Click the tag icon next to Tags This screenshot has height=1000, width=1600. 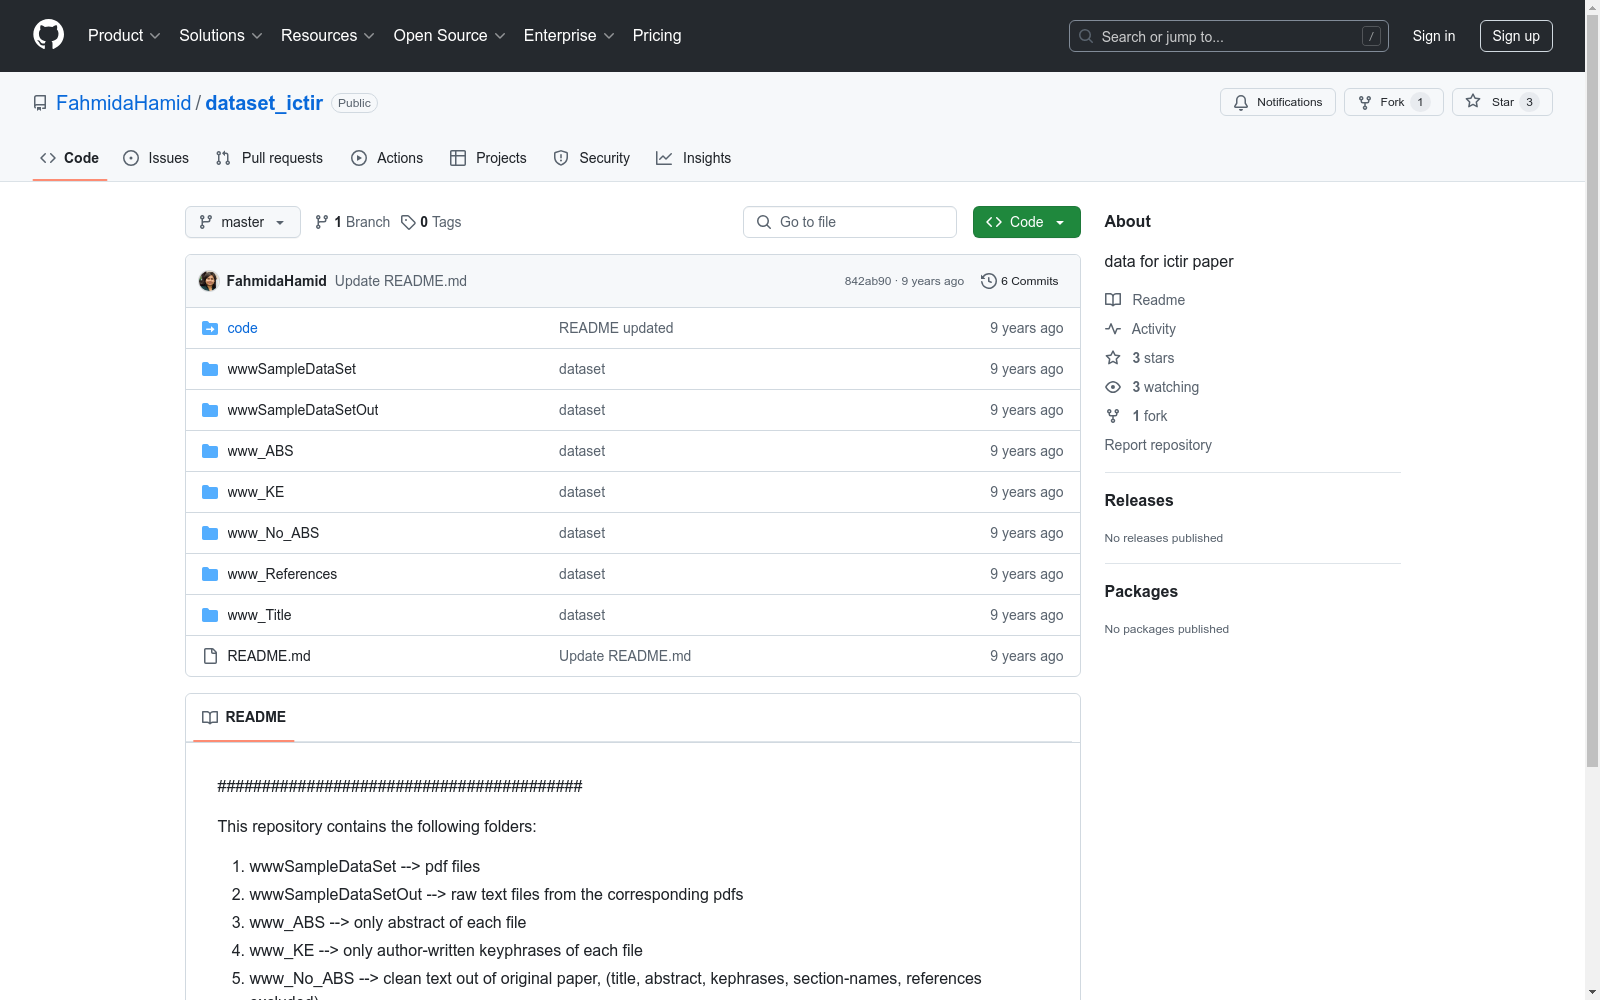coord(408,222)
